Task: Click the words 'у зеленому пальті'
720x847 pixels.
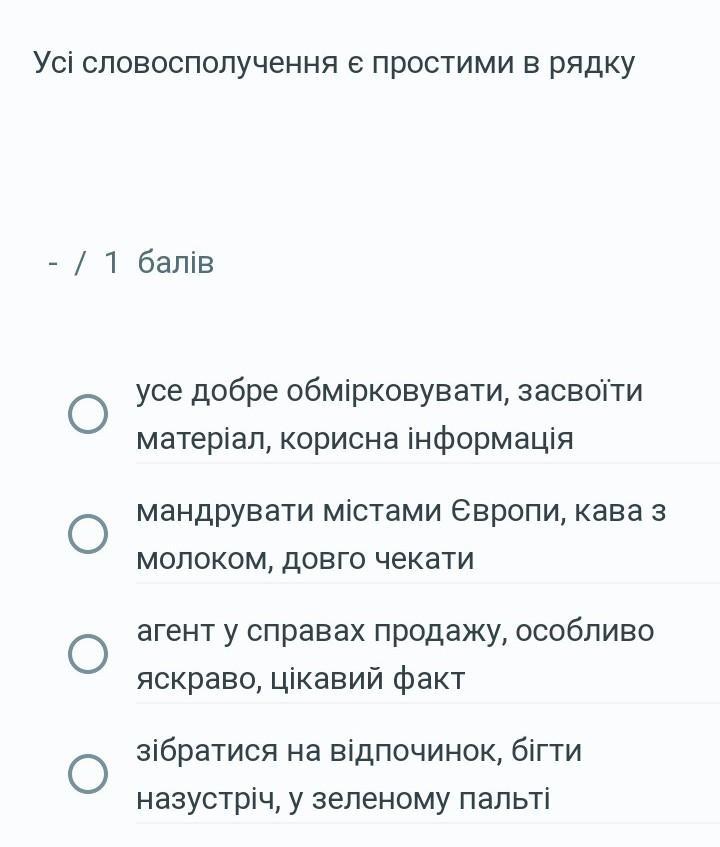Action: 419,799
